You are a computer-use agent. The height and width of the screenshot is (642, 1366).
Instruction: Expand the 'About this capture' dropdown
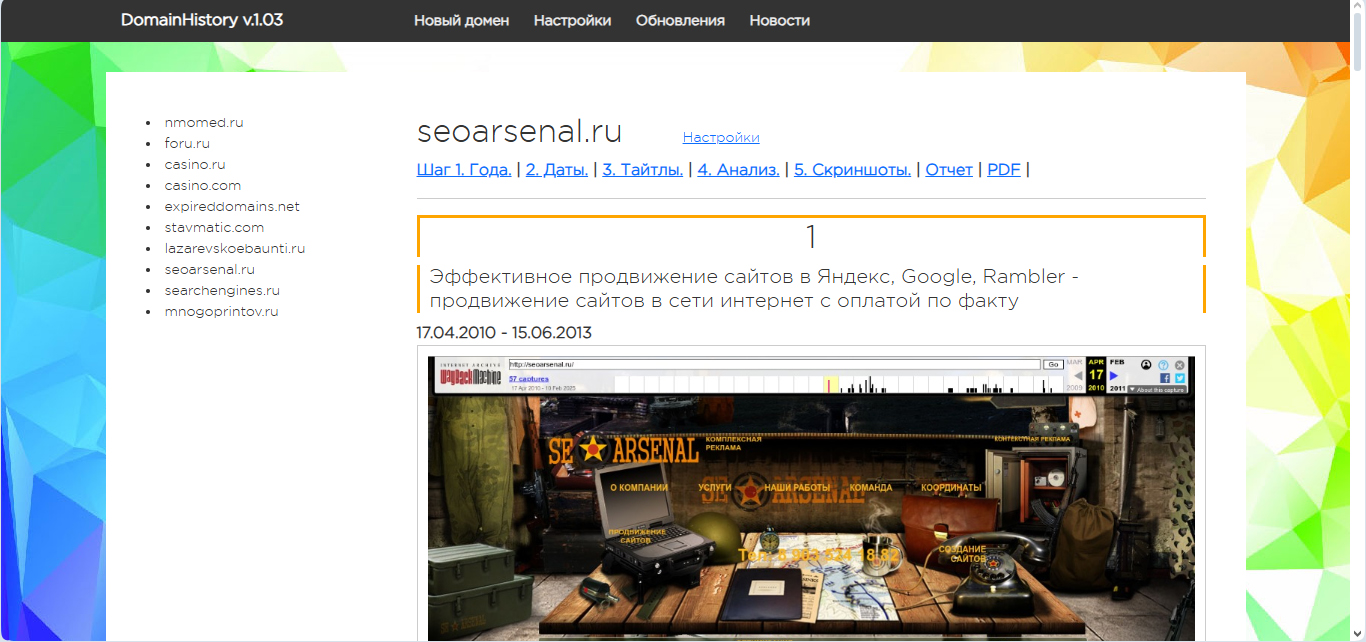1157,390
